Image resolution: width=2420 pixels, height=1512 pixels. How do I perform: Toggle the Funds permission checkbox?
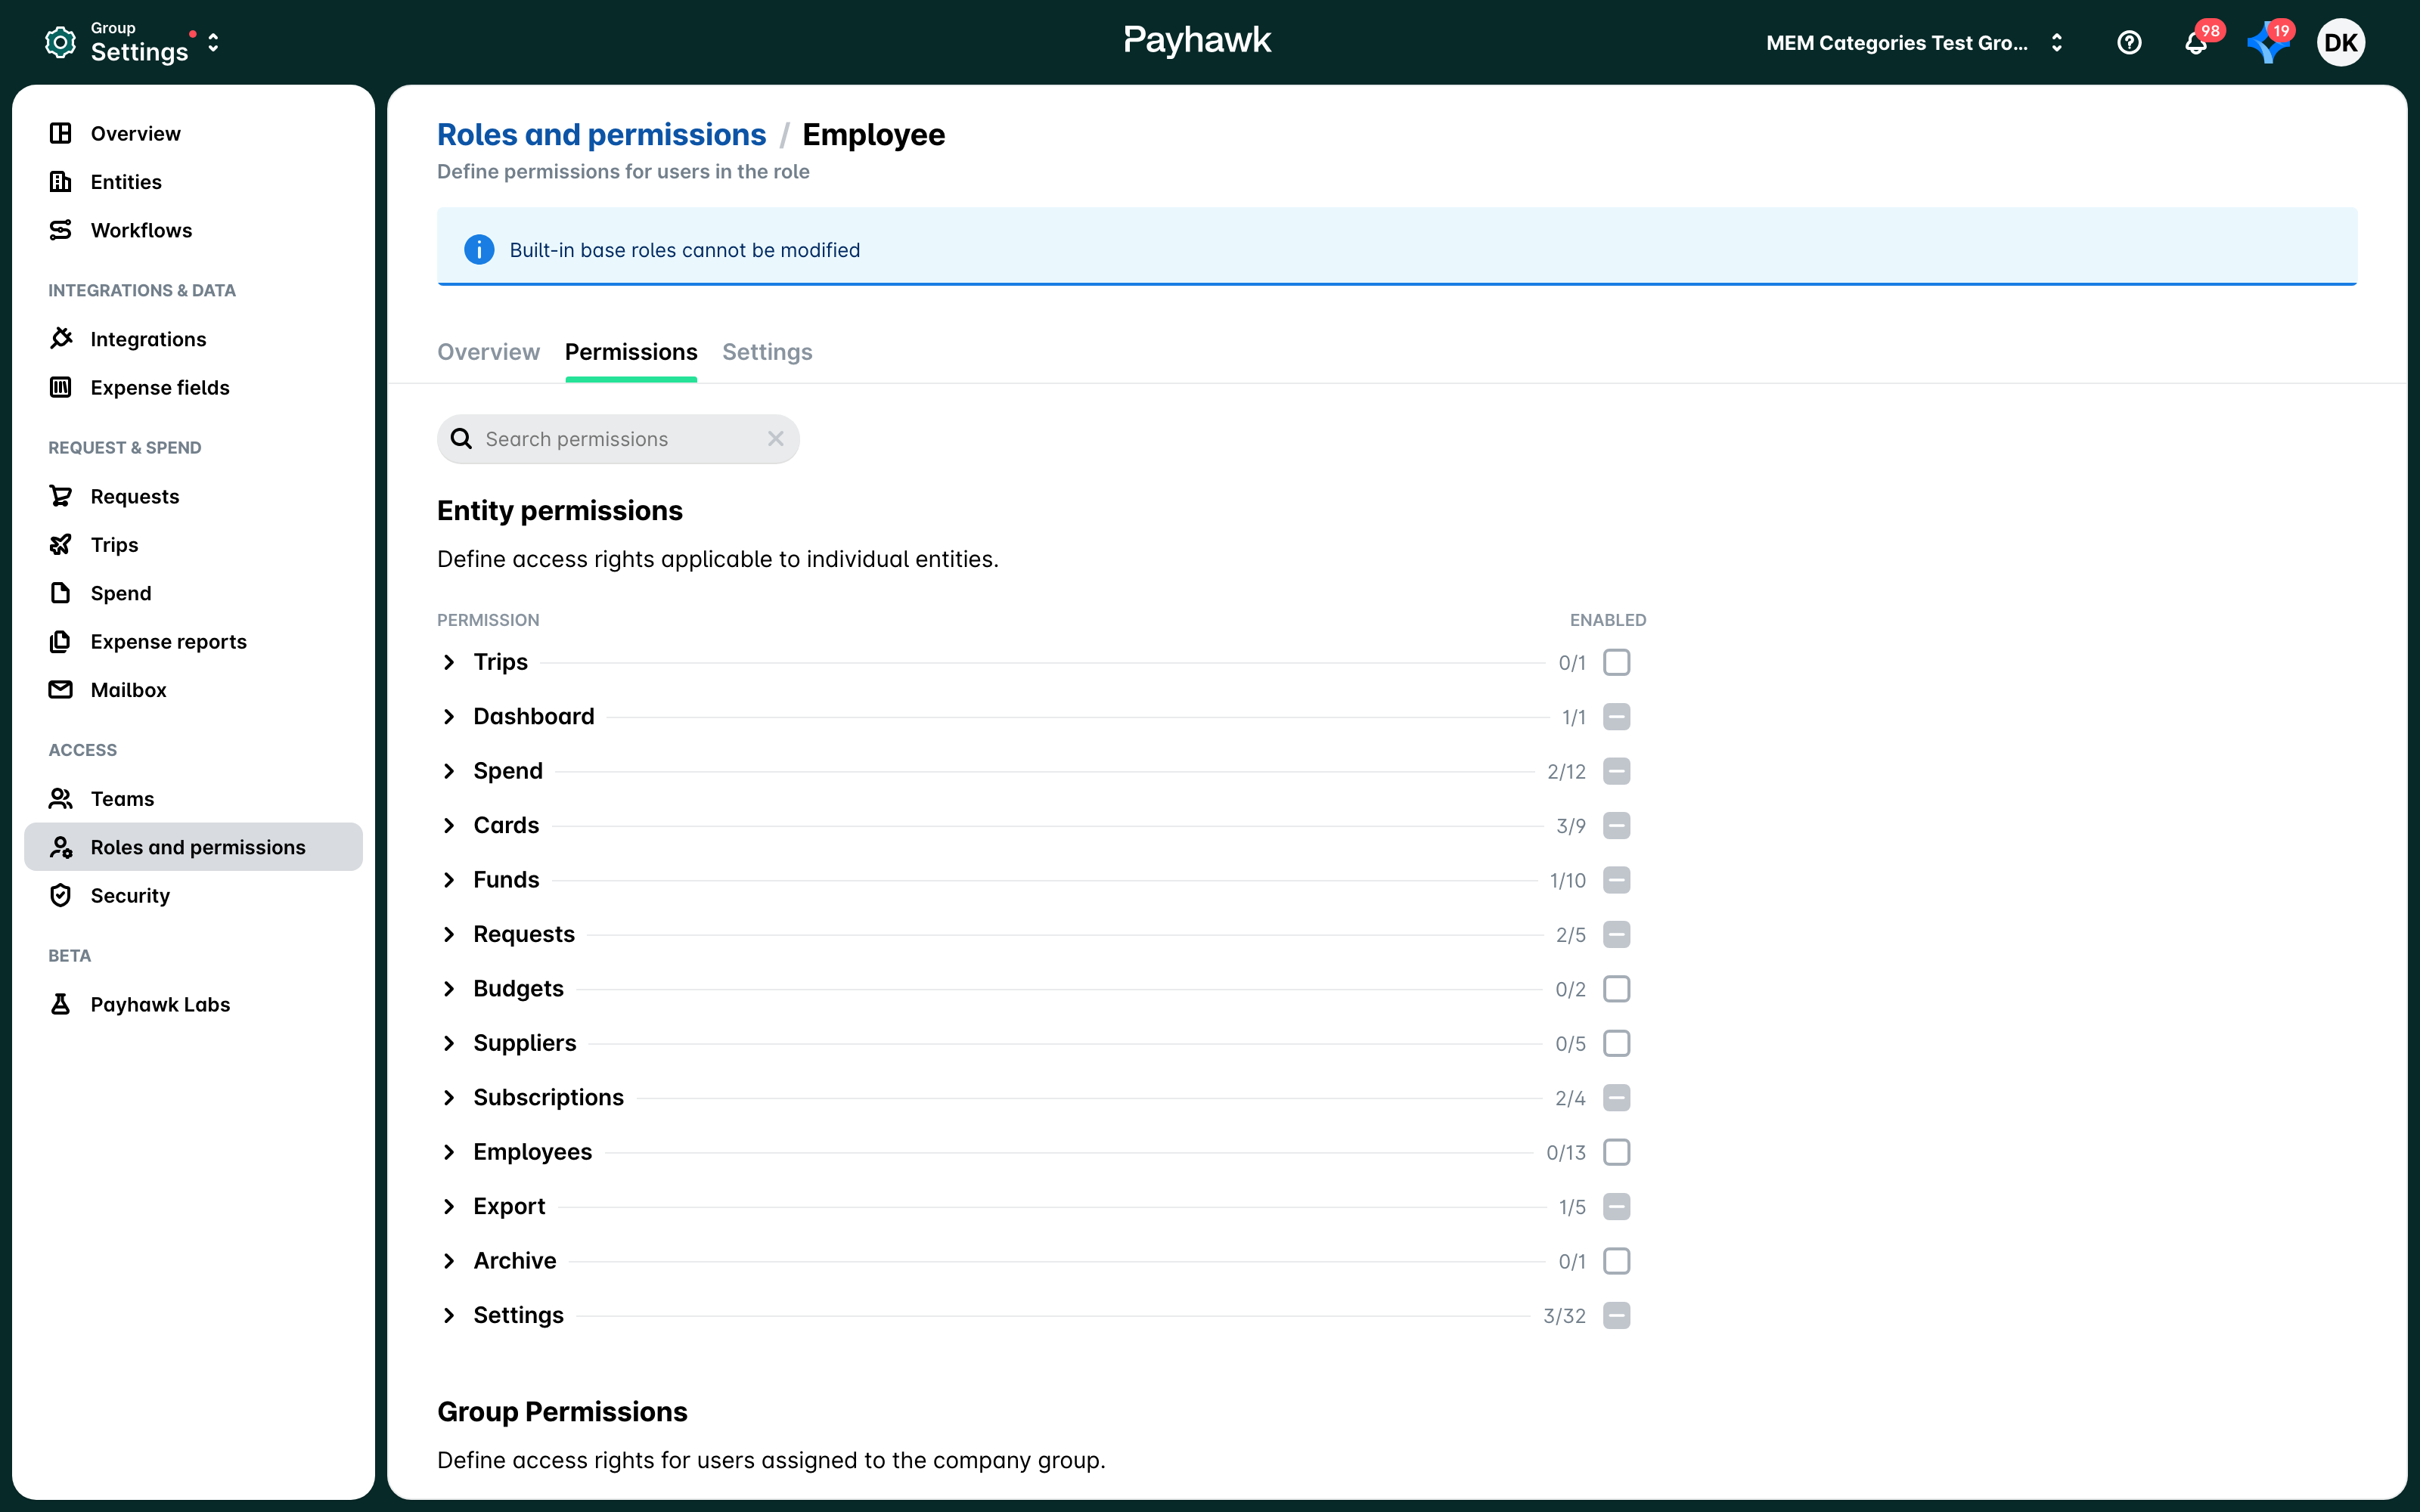point(1616,880)
